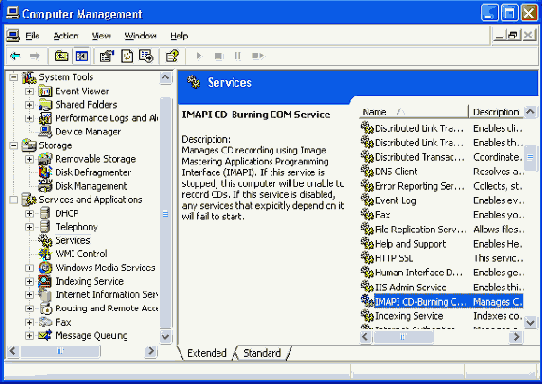The height and width of the screenshot is (384, 542).
Task: Select the Device Manager icon
Action: tap(45, 132)
